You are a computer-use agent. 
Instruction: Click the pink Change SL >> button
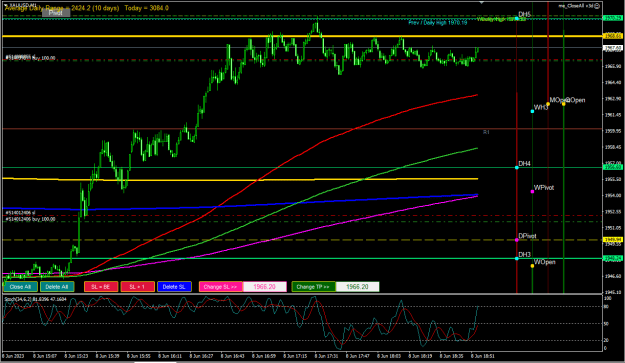(220, 286)
